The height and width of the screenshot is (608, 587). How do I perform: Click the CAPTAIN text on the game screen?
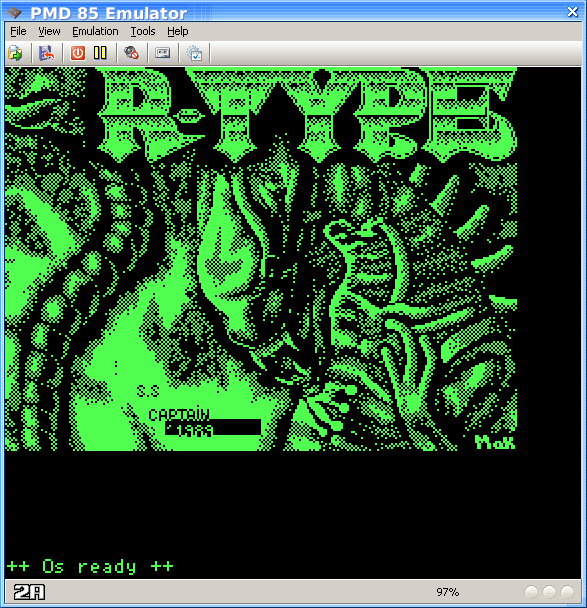click(179, 415)
